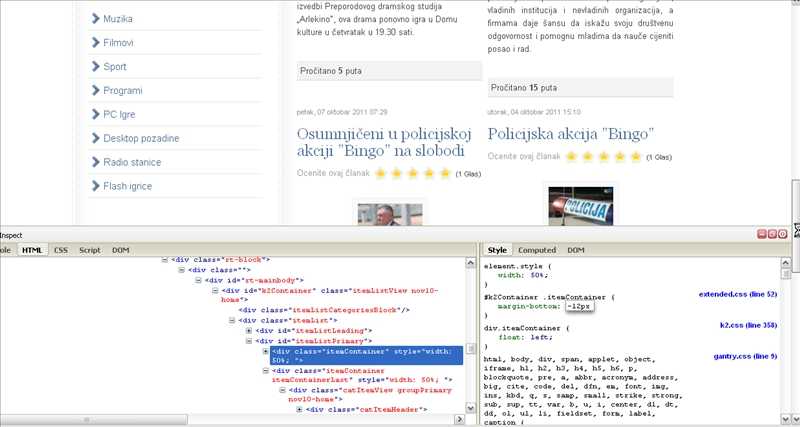Open the Programi menu link
The image size is (800, 427).
click(123, 91)
